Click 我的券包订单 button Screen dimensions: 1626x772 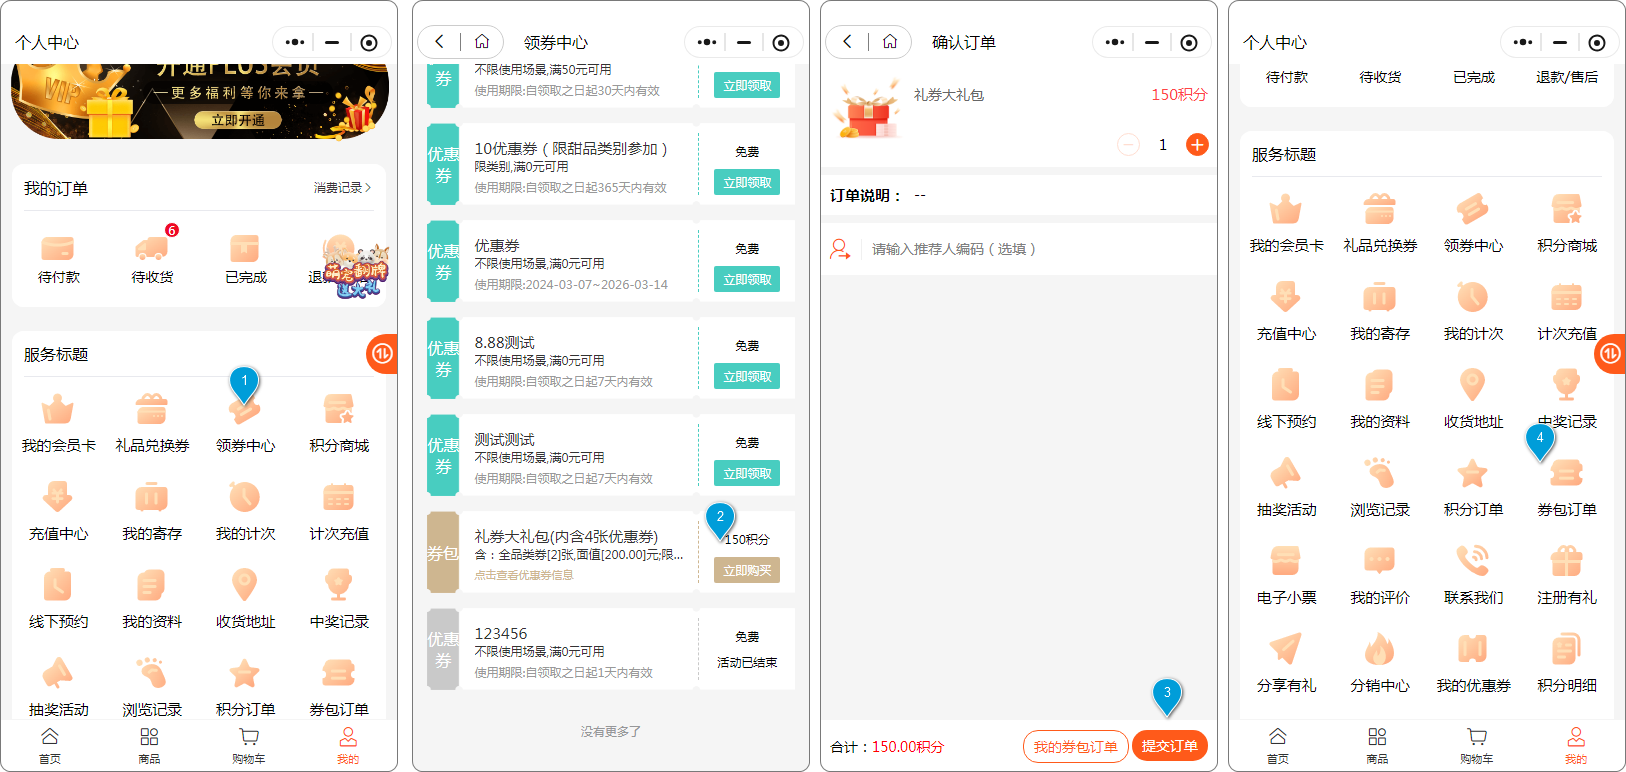[x=1076, y=746]
